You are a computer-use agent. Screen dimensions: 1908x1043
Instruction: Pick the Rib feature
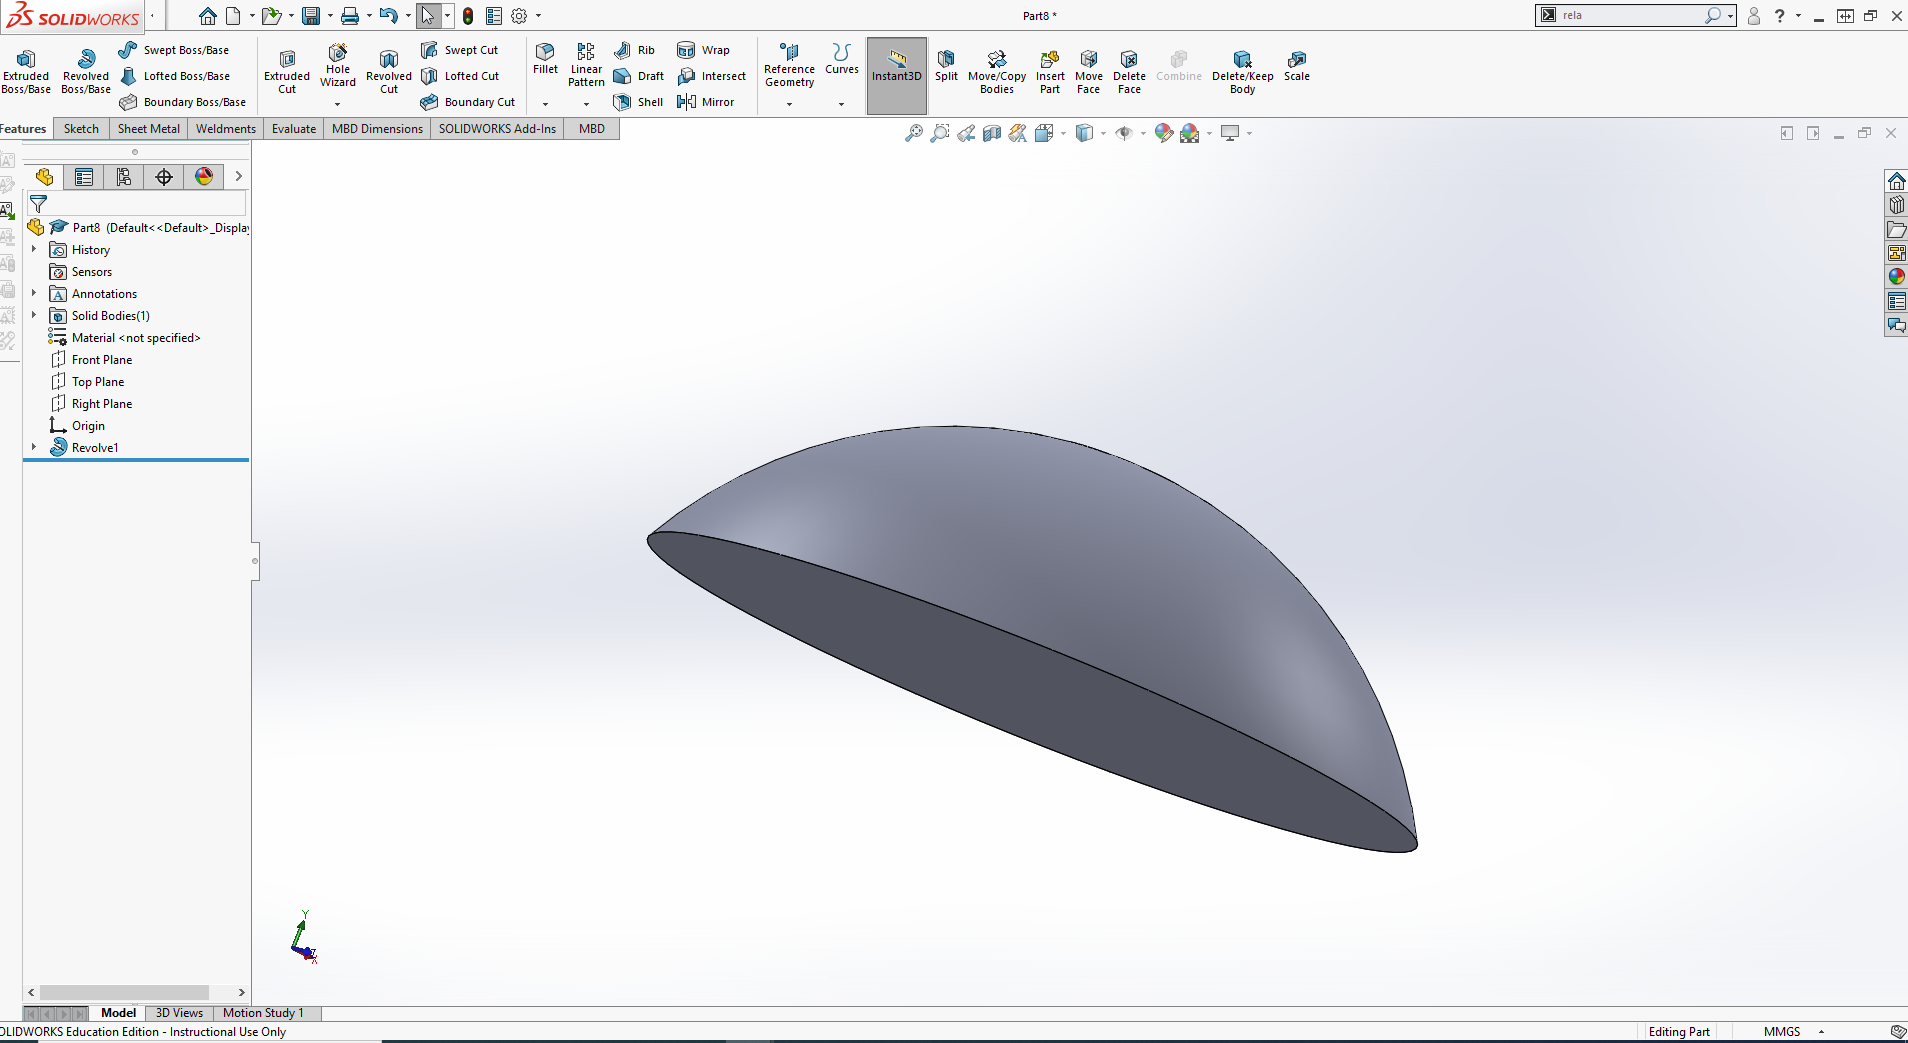[635, 50]
